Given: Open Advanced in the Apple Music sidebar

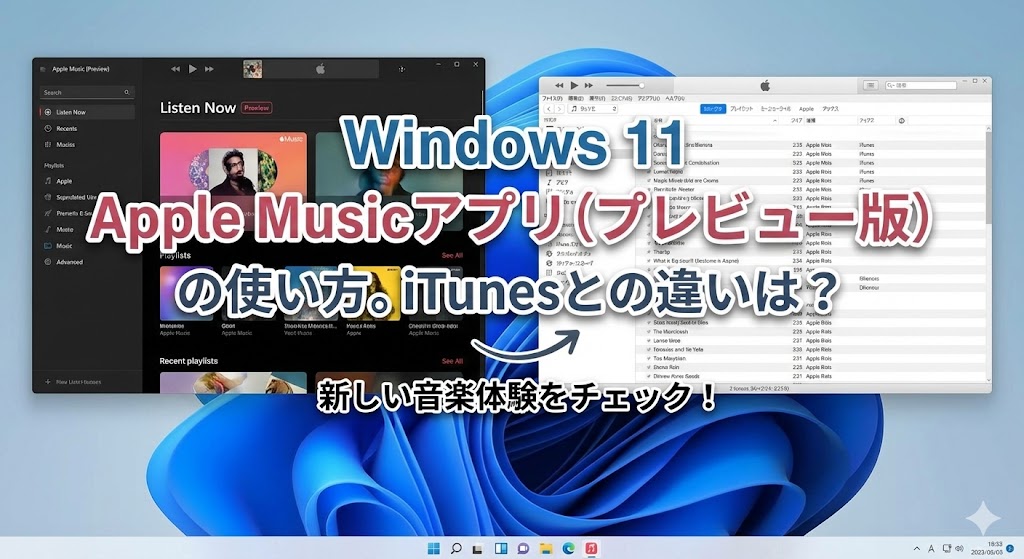Looking at the screenshot, I should click(x=87, y=262).
